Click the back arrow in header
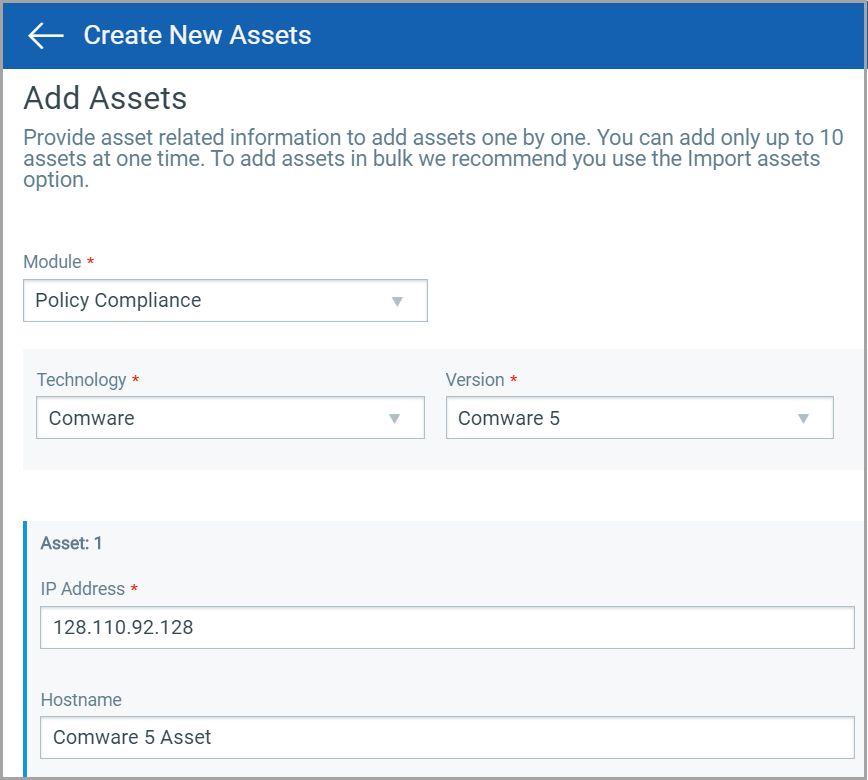Screen dimensions: 868x780 point(45,35)
